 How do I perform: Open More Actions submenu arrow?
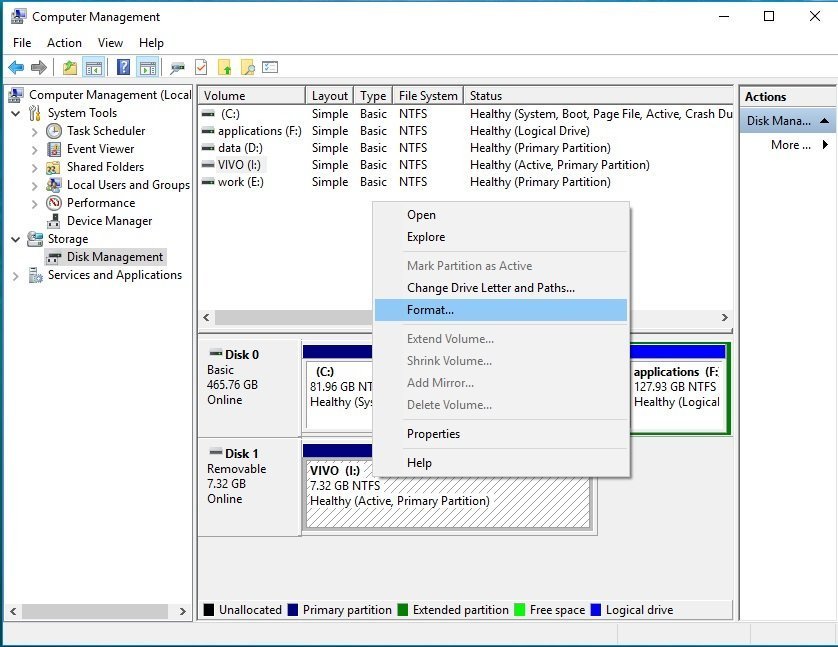pyautogui.click(x=825, y=145)
